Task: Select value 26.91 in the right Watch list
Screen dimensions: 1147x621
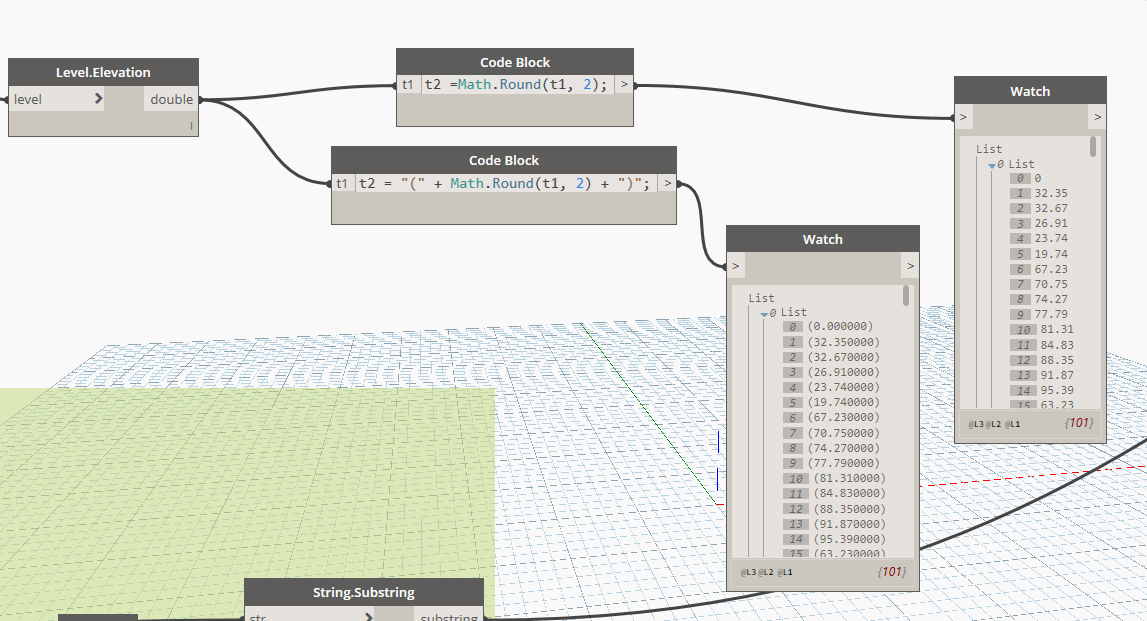Action: point(1050,223)
